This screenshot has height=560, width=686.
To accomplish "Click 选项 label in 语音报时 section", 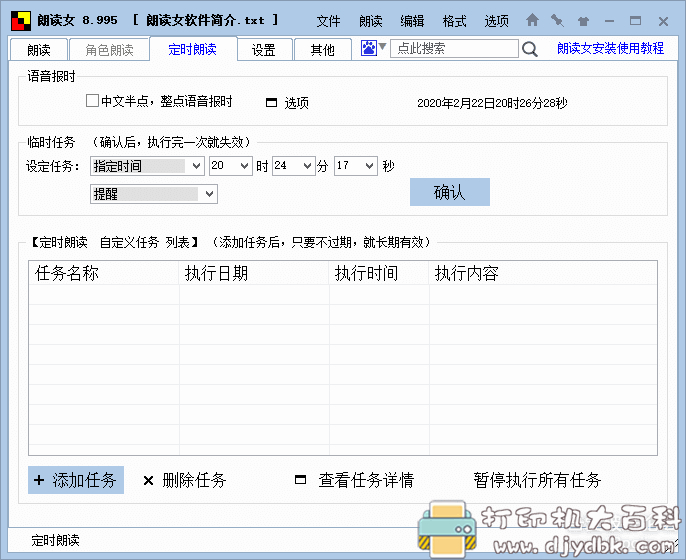I will pos(296,103).
